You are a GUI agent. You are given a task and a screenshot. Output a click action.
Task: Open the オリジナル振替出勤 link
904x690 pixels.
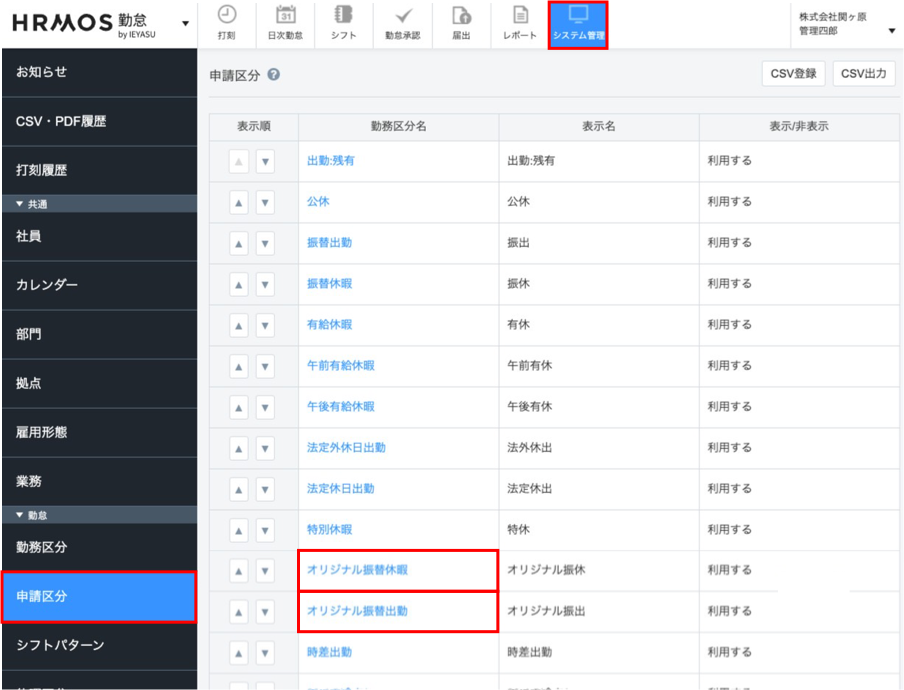(x=357, y=611)
